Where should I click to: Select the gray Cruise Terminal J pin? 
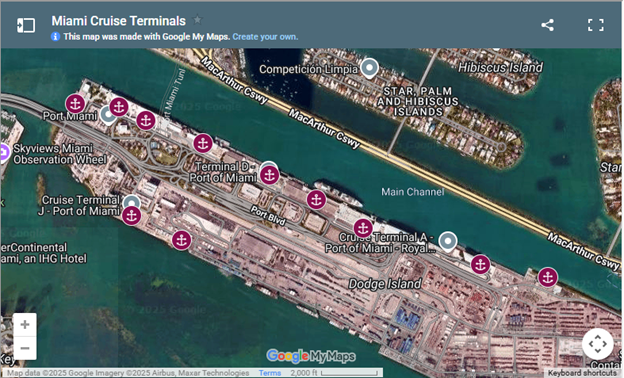(131, 202)
